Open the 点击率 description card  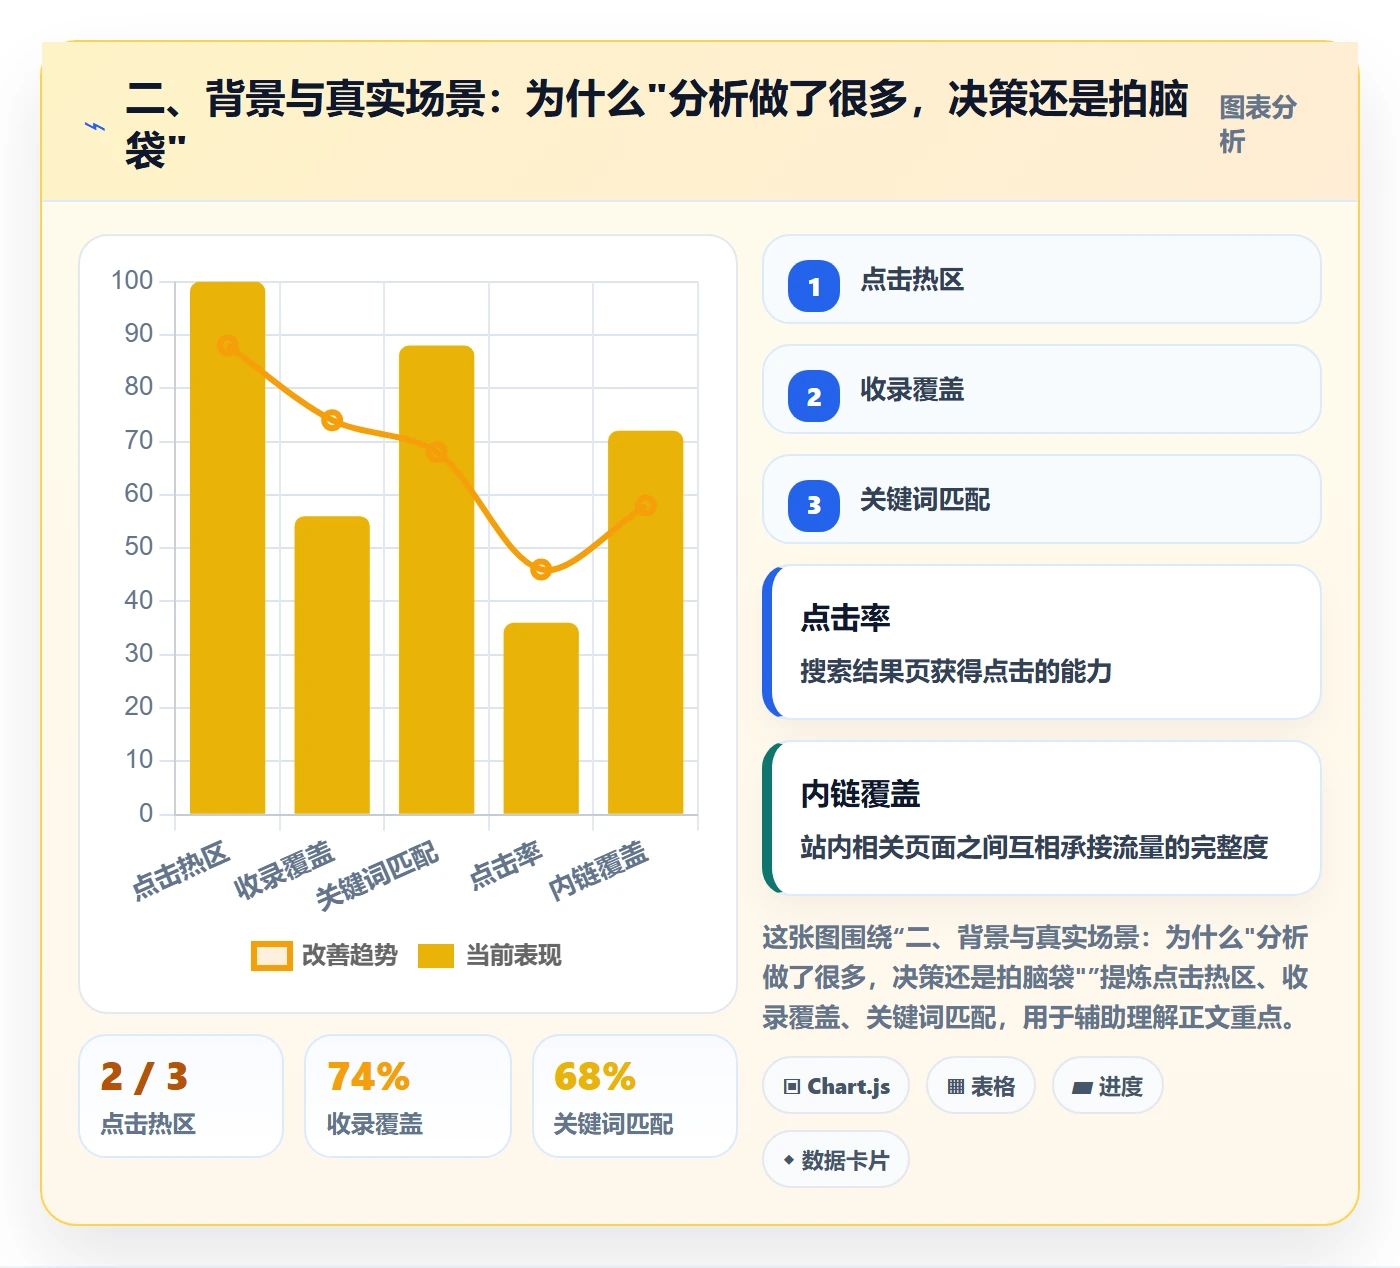1041,642
